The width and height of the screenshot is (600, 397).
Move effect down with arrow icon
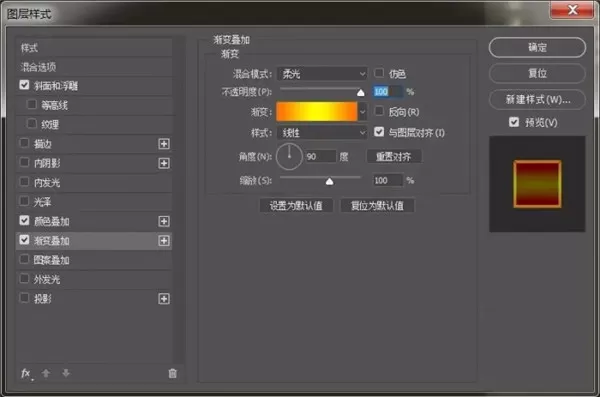click(66, 373)
